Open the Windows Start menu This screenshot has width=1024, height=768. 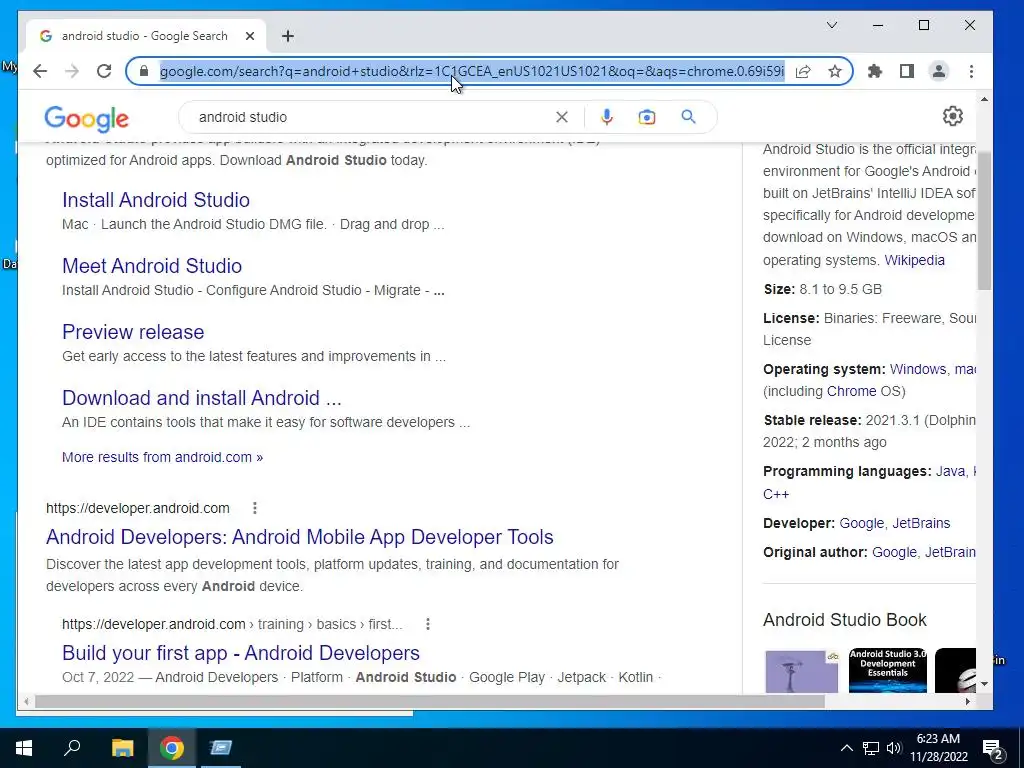click(24, 748)
